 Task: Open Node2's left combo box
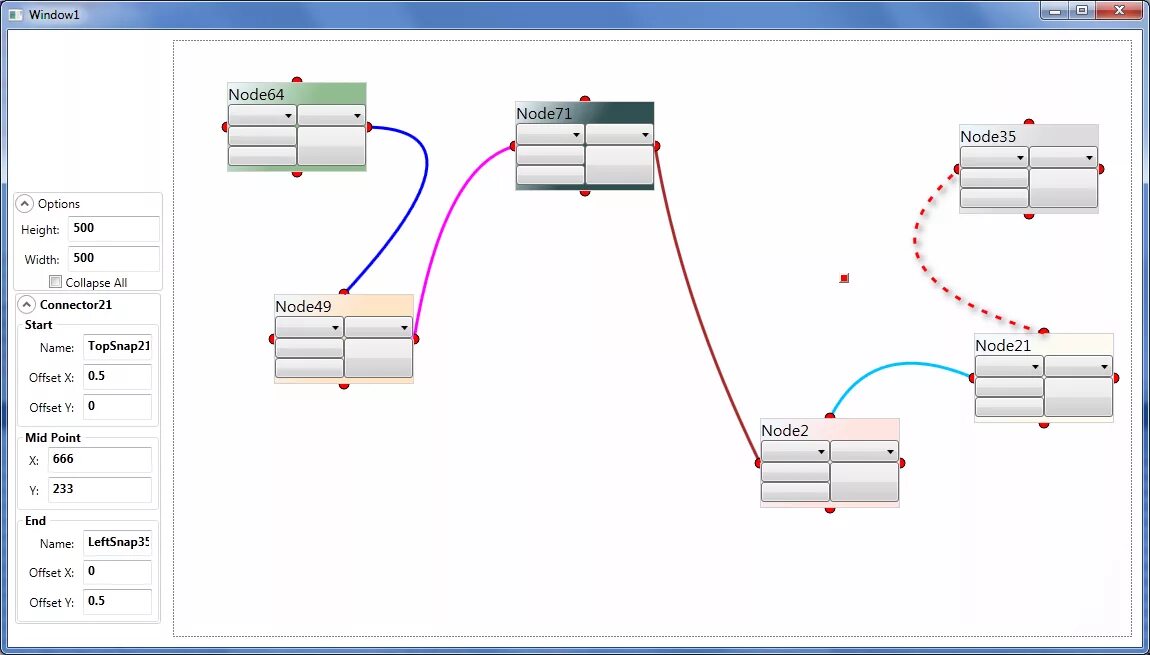(795, 450)
